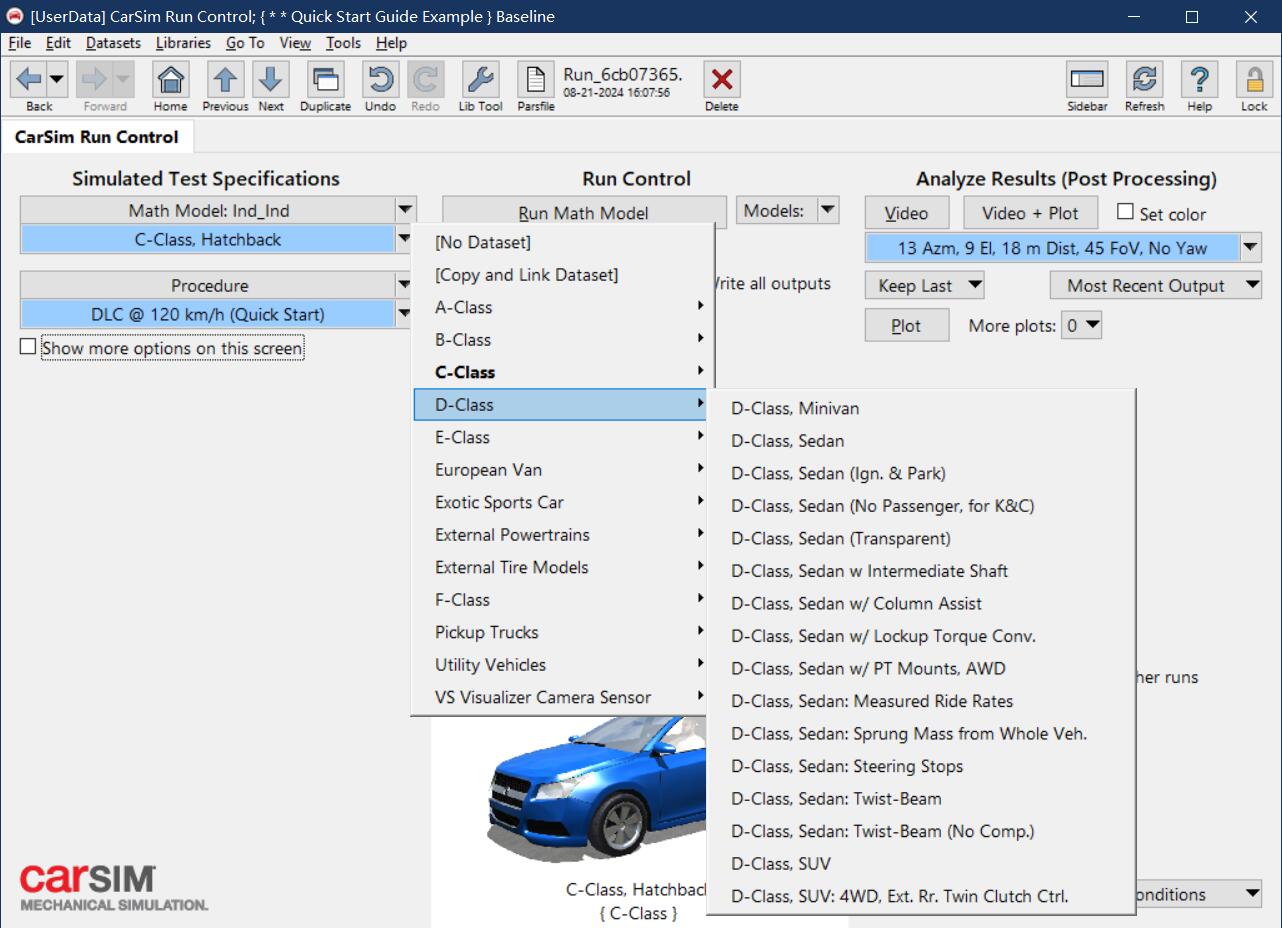The height and width of the screenshot is (928, 1282).
Task: Open the DLC @ 120 km/h dropdown arrow
Action: (x=405, y=314)
